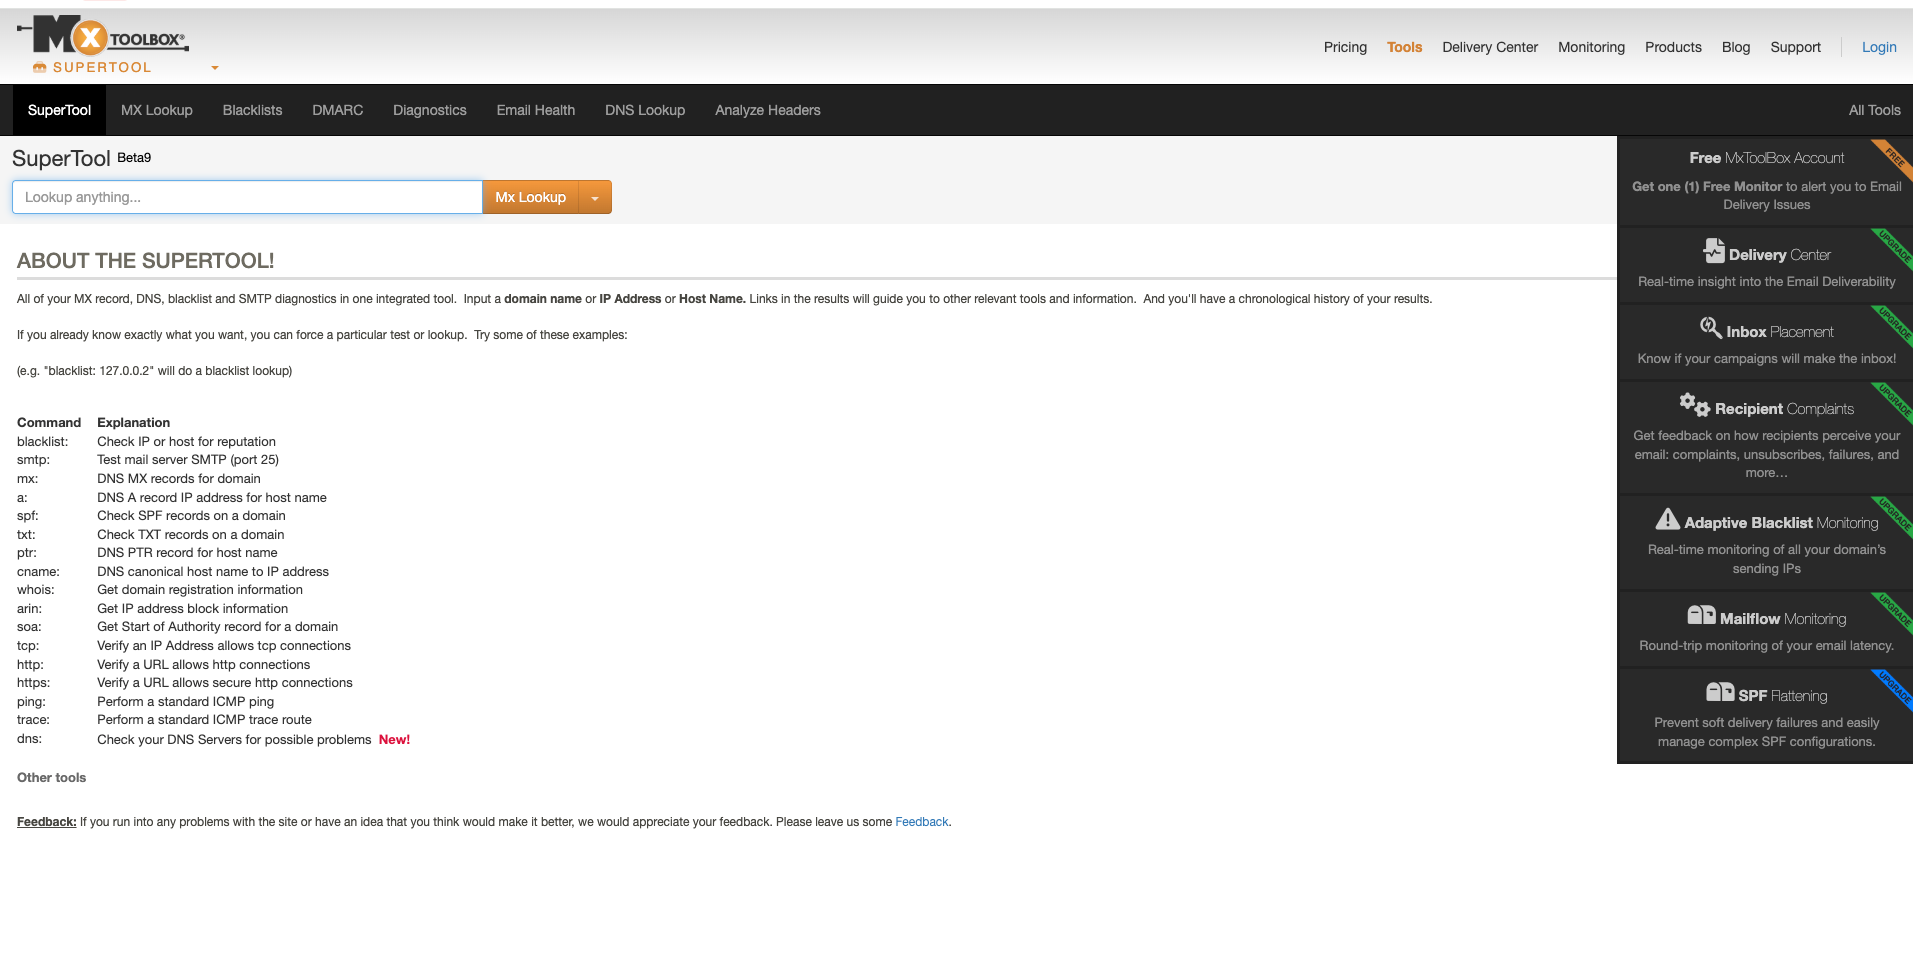Image resolution: width=1913 pixels, height=957 pixels.
Task: Switch to the Blacklists tab
Action: point(252,110)
